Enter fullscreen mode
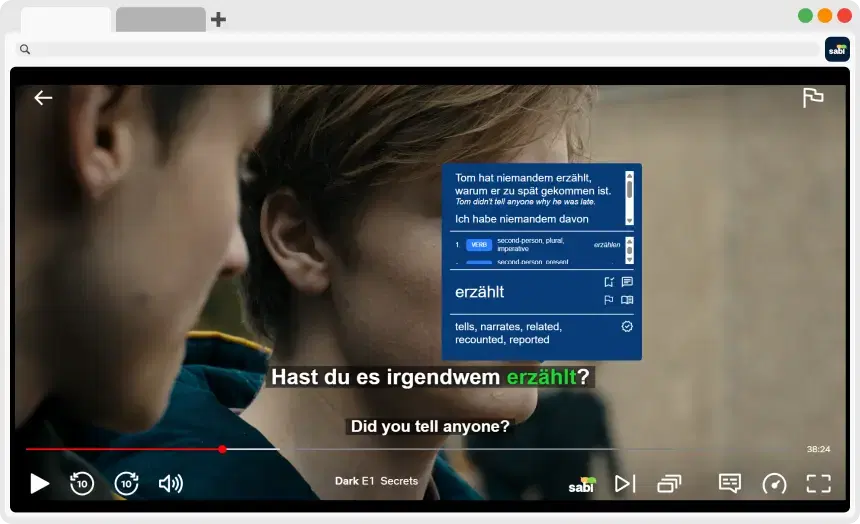This screenshot has height=524, width=860. [x=818, y=483]
